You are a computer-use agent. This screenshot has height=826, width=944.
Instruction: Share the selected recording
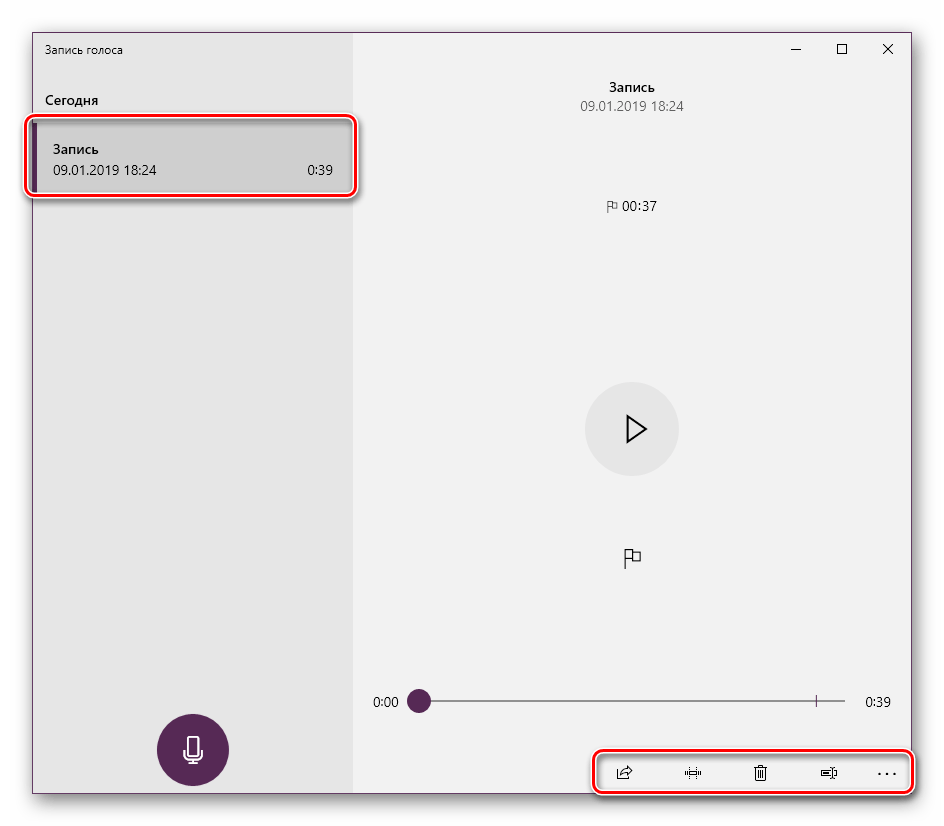click(x=624, y=772)
